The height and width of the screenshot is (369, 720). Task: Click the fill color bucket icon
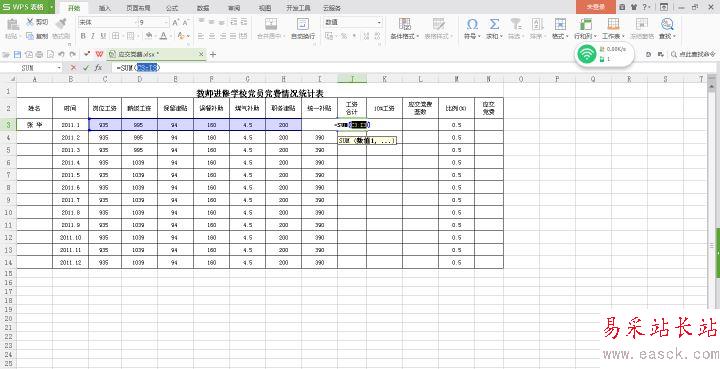(149, 36)
